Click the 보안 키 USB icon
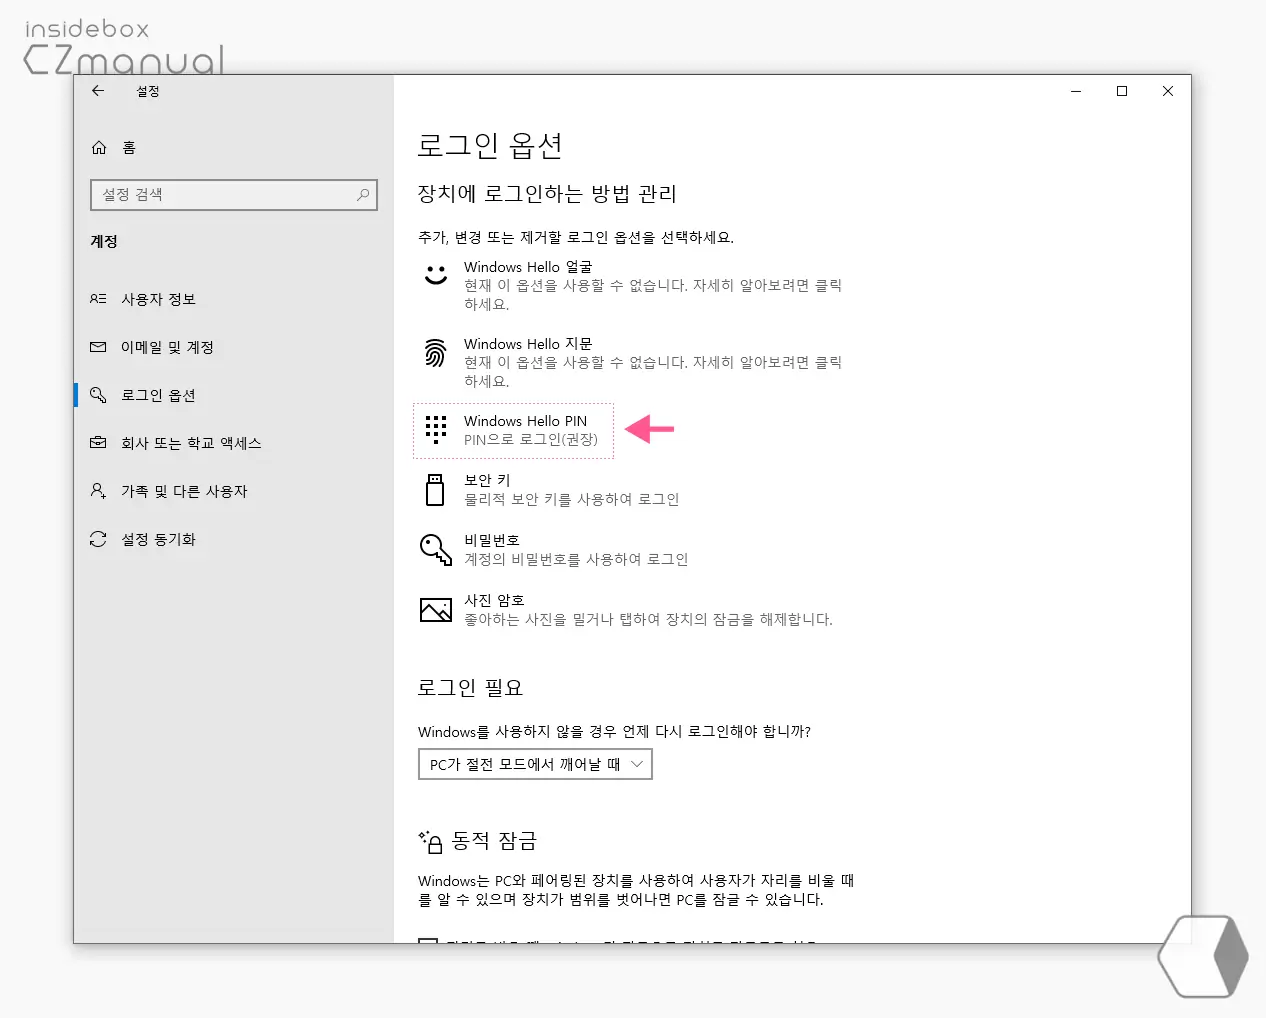The image size is (1266, 1018). click(435, 490)
